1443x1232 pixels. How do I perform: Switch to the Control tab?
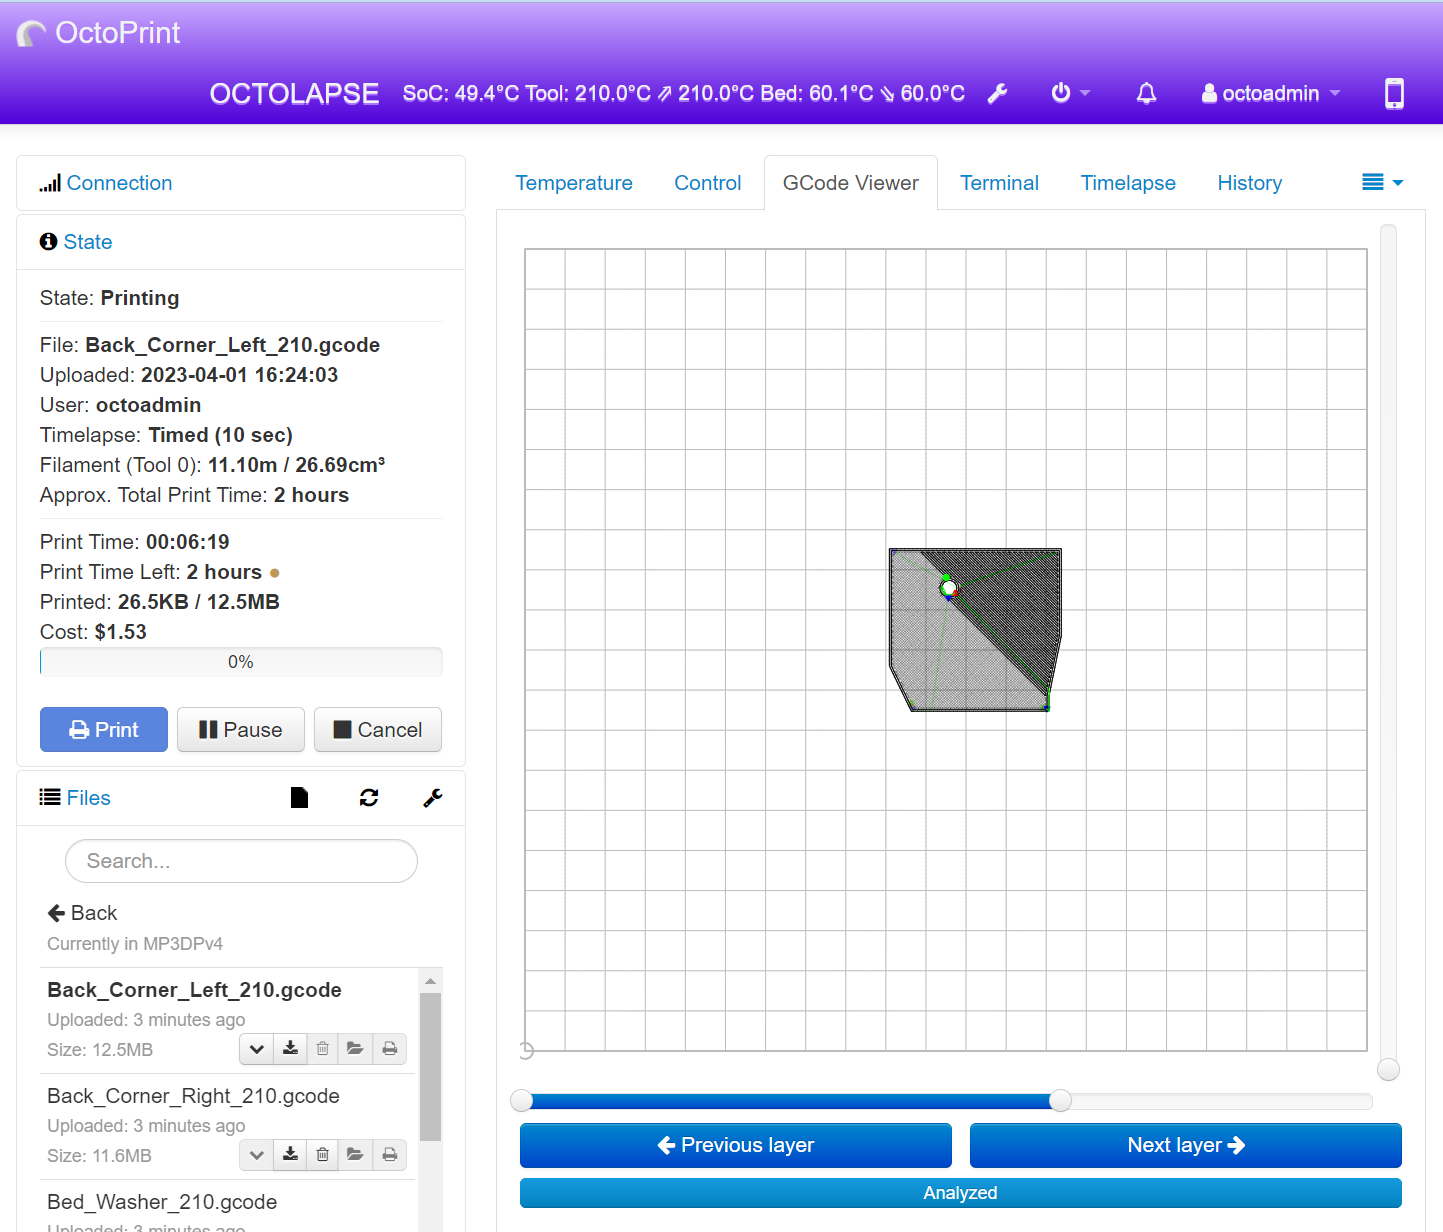coord(708,183)
